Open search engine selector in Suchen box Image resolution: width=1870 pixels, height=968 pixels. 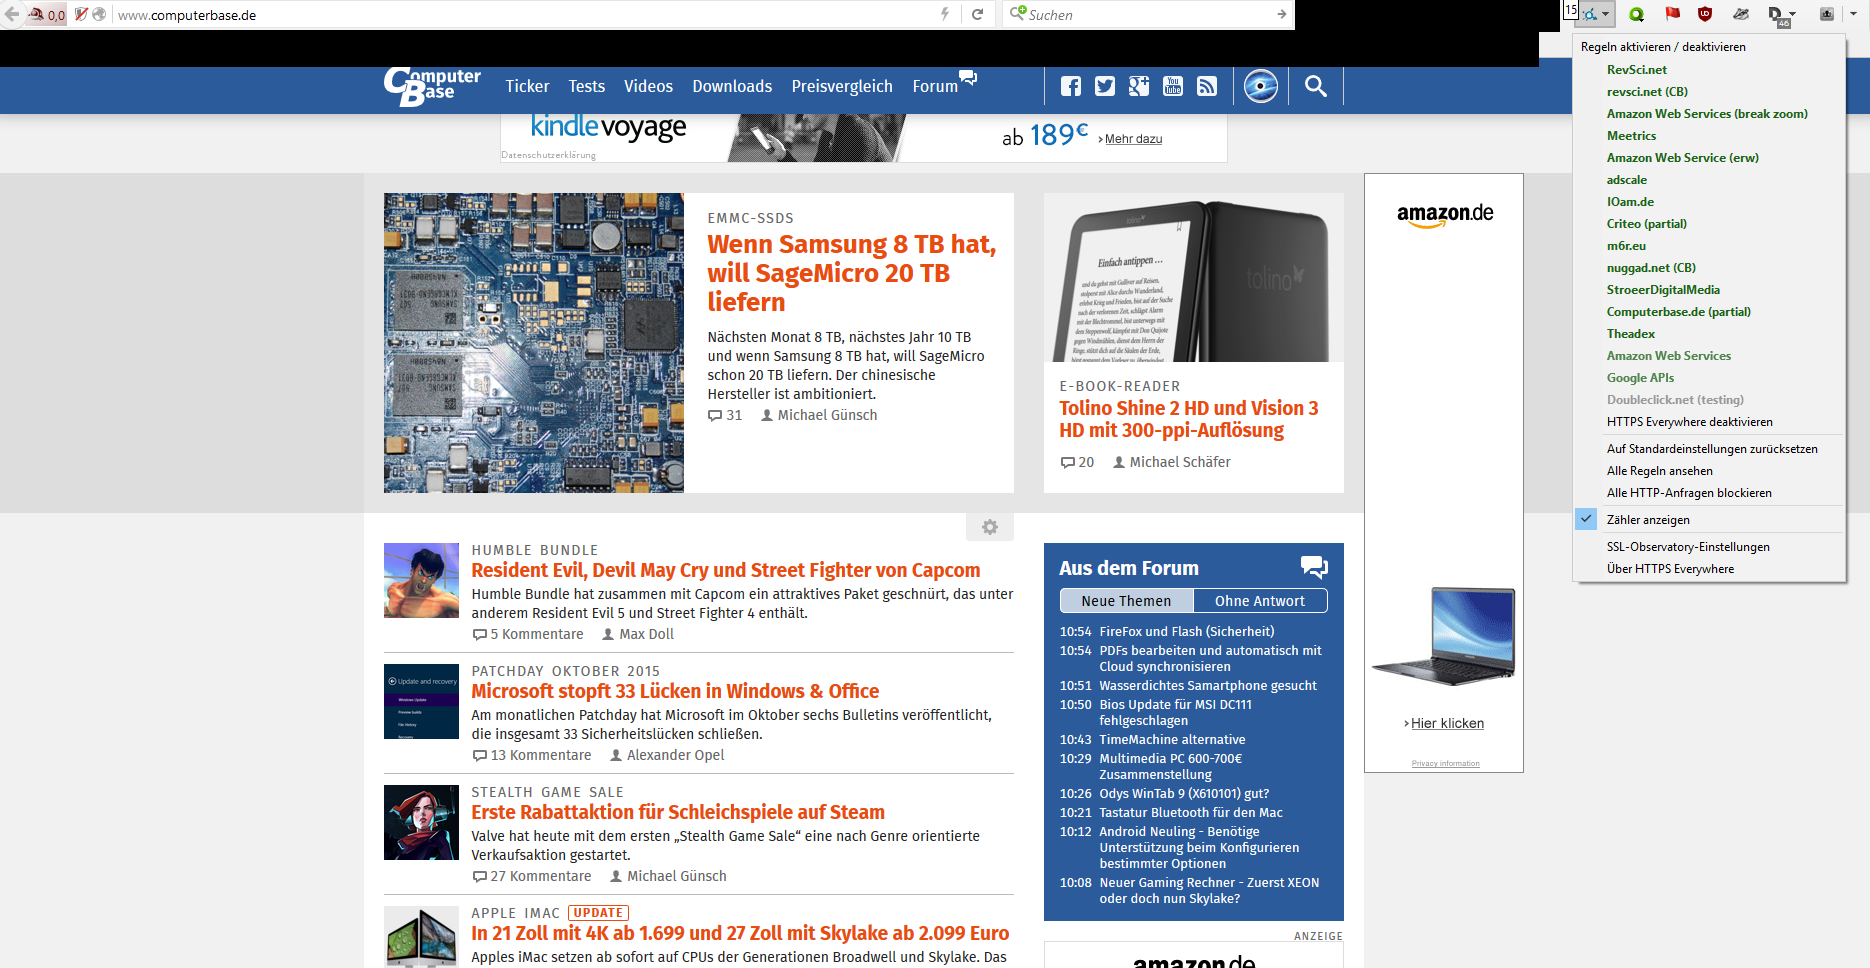(x=1018, y=14)
